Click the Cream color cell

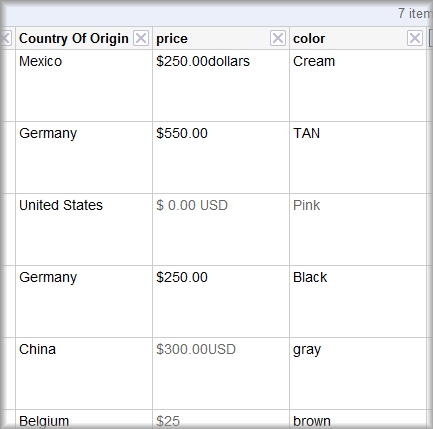358,86
